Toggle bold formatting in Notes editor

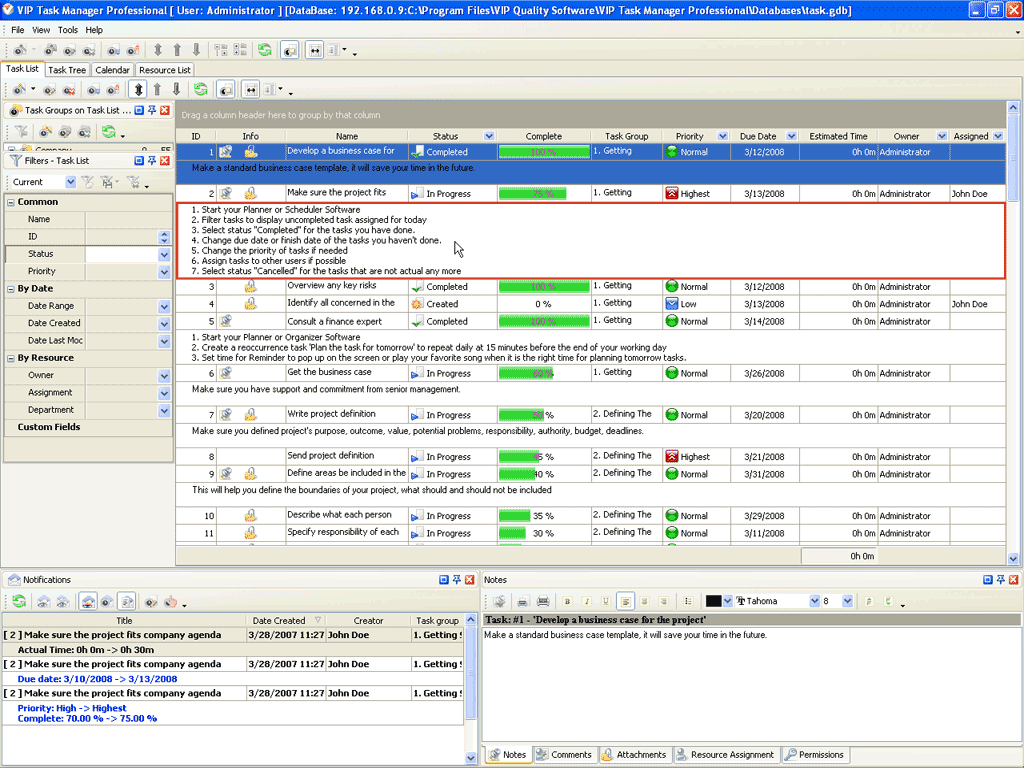click(567, 601)
